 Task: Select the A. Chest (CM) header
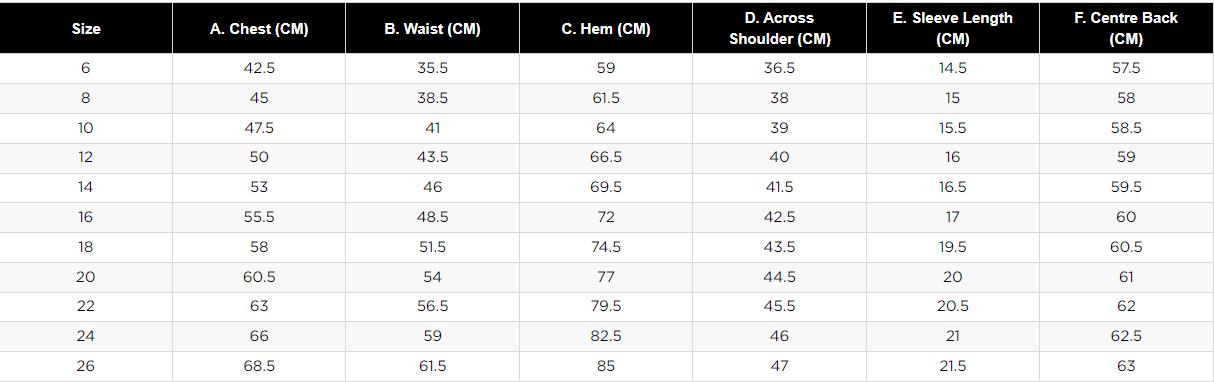259,29
